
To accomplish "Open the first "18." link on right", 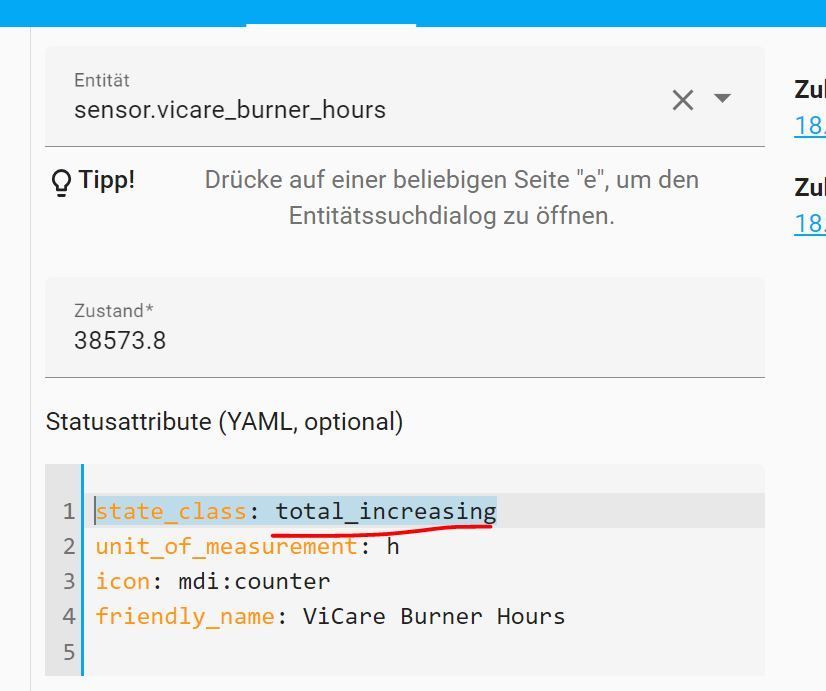I will (x=810, y=125).
